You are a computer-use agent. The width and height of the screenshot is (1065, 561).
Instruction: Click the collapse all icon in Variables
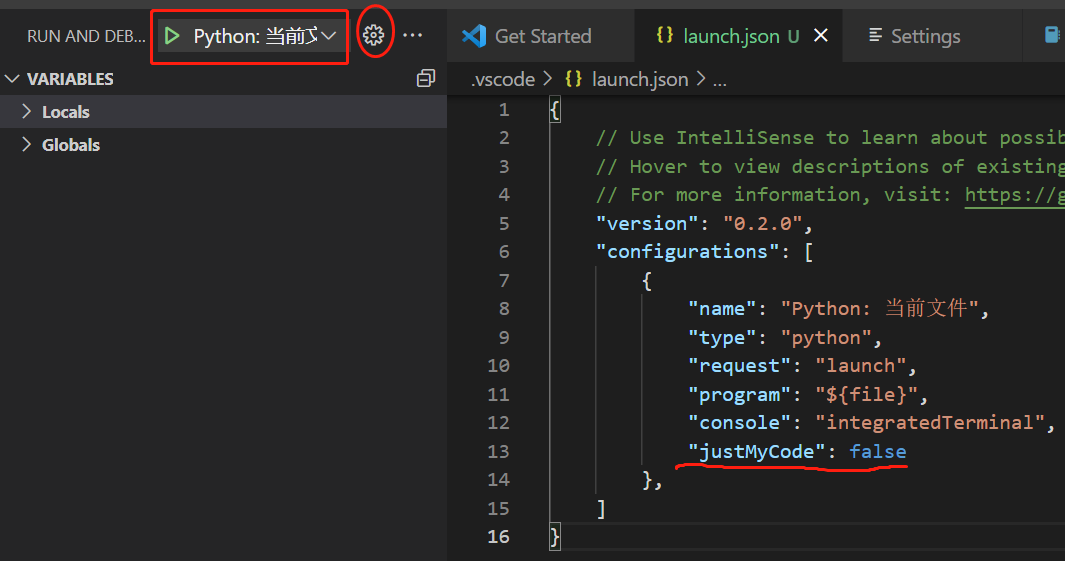pyautogui.click(x=426, y=78)
